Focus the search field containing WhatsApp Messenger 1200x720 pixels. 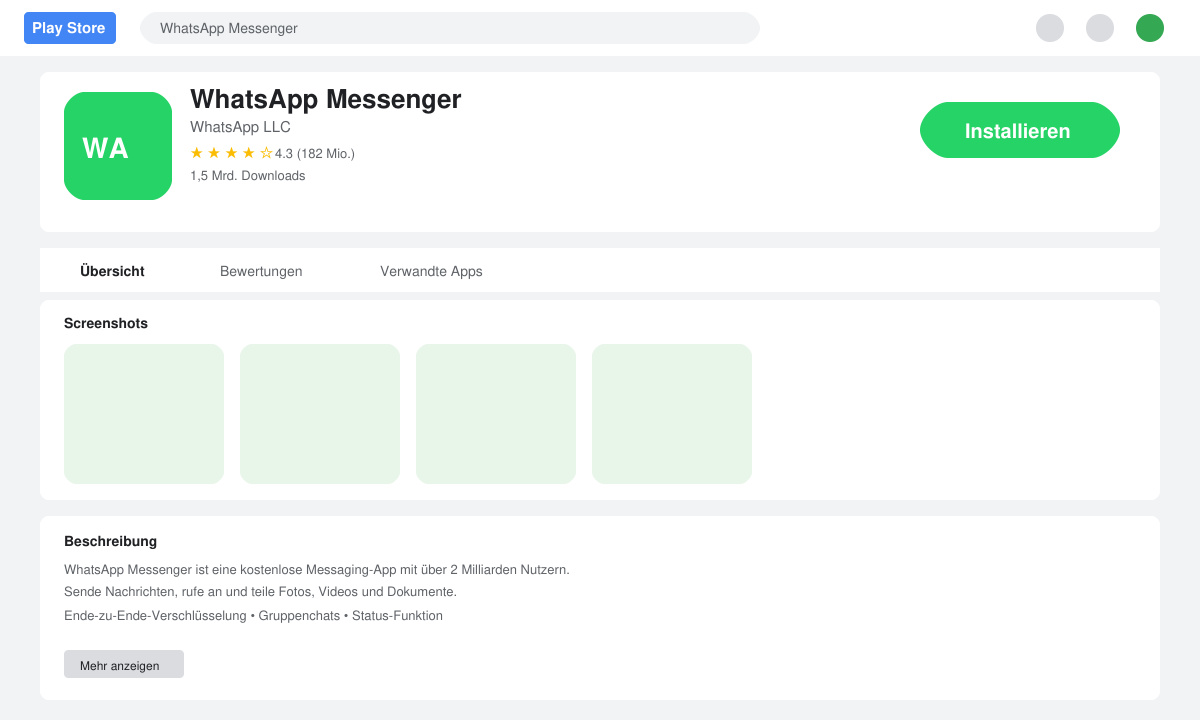coord(450,28)
